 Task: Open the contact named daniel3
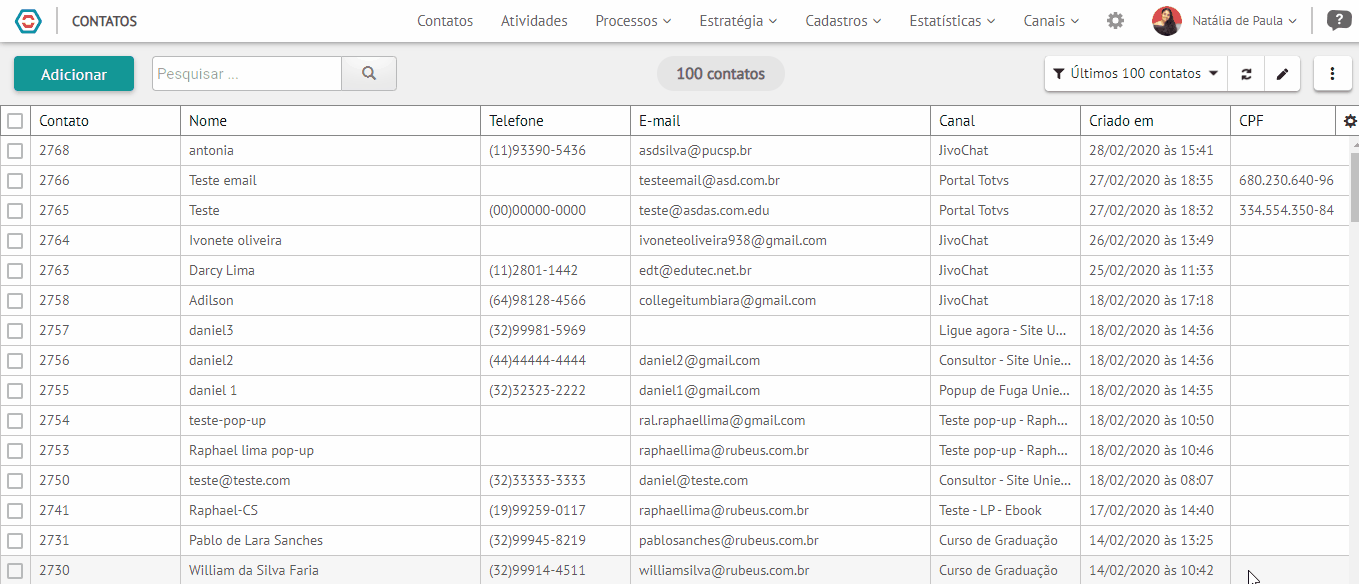pyautogui.click(x=211, y=331)
